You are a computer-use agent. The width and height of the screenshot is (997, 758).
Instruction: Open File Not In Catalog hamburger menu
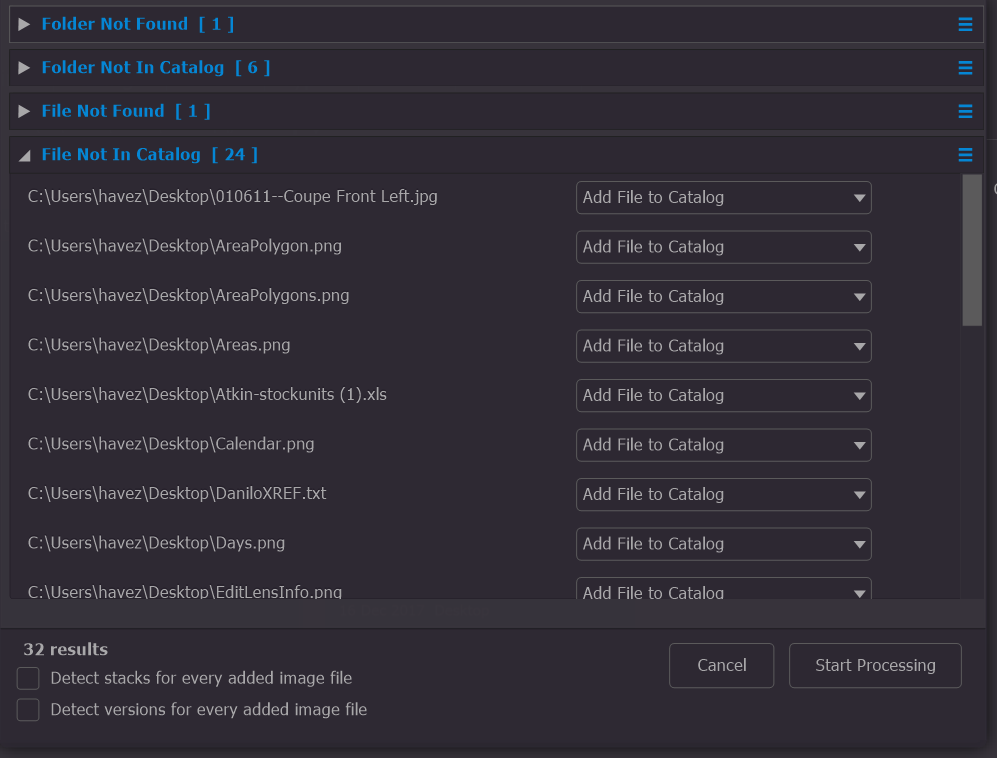965,155
